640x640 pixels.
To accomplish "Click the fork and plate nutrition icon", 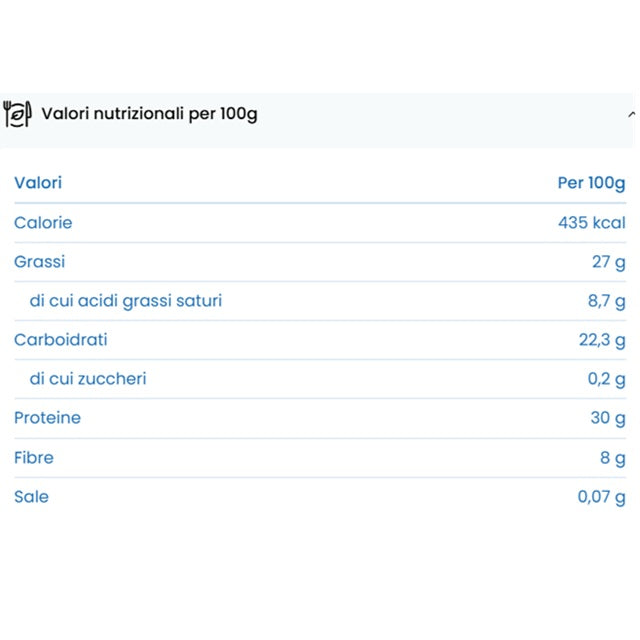I will point(17,114).
